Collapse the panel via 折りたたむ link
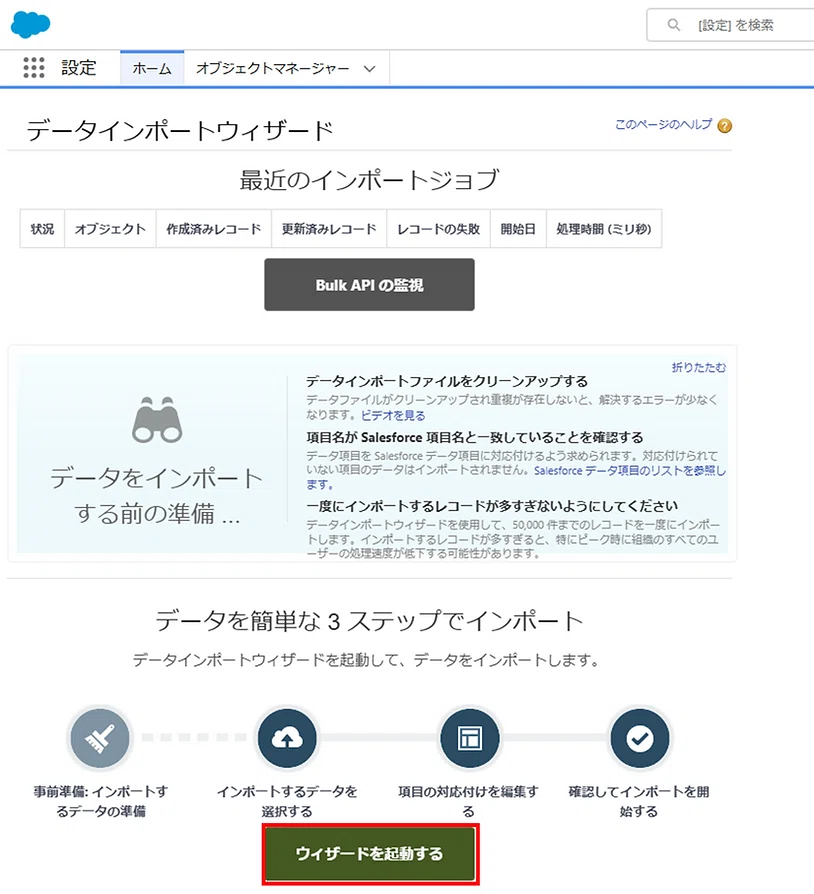This screenshot has height=894, width=814. click(699, 367)
